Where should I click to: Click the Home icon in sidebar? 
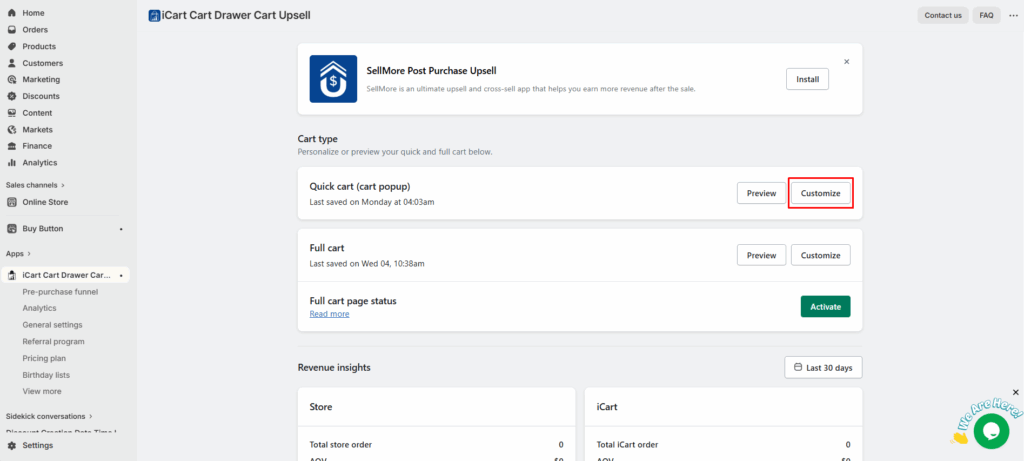[x=12, y=13]
